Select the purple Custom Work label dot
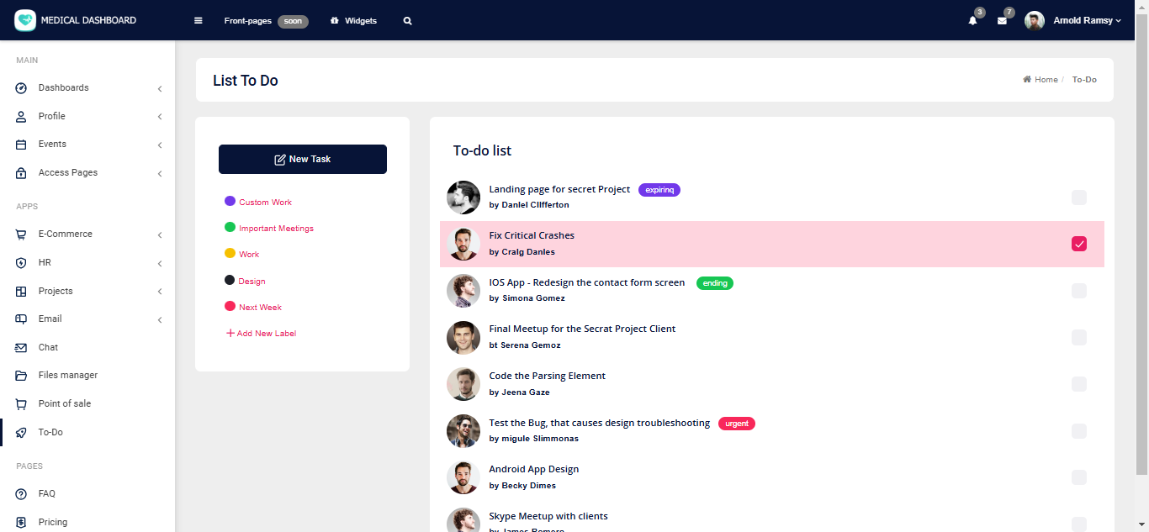1149x532 pixels. point(230,202)
